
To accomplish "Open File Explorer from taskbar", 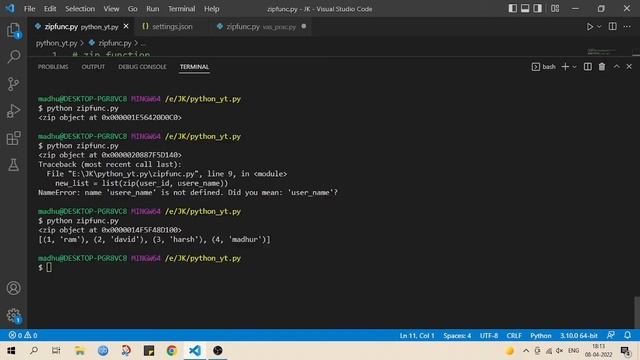I will pyautogui.click(x=80, y=351).
